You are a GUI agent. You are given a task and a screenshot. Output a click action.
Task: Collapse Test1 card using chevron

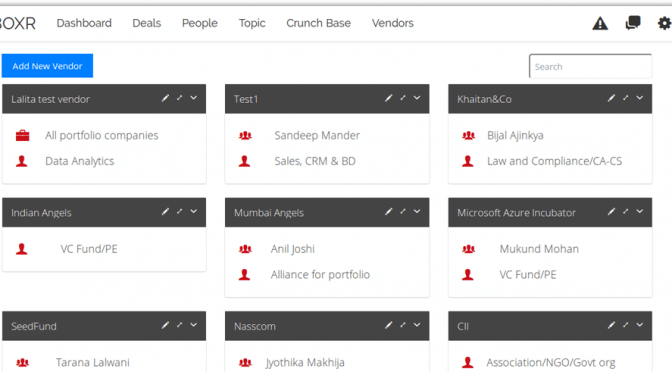point(417,98)
